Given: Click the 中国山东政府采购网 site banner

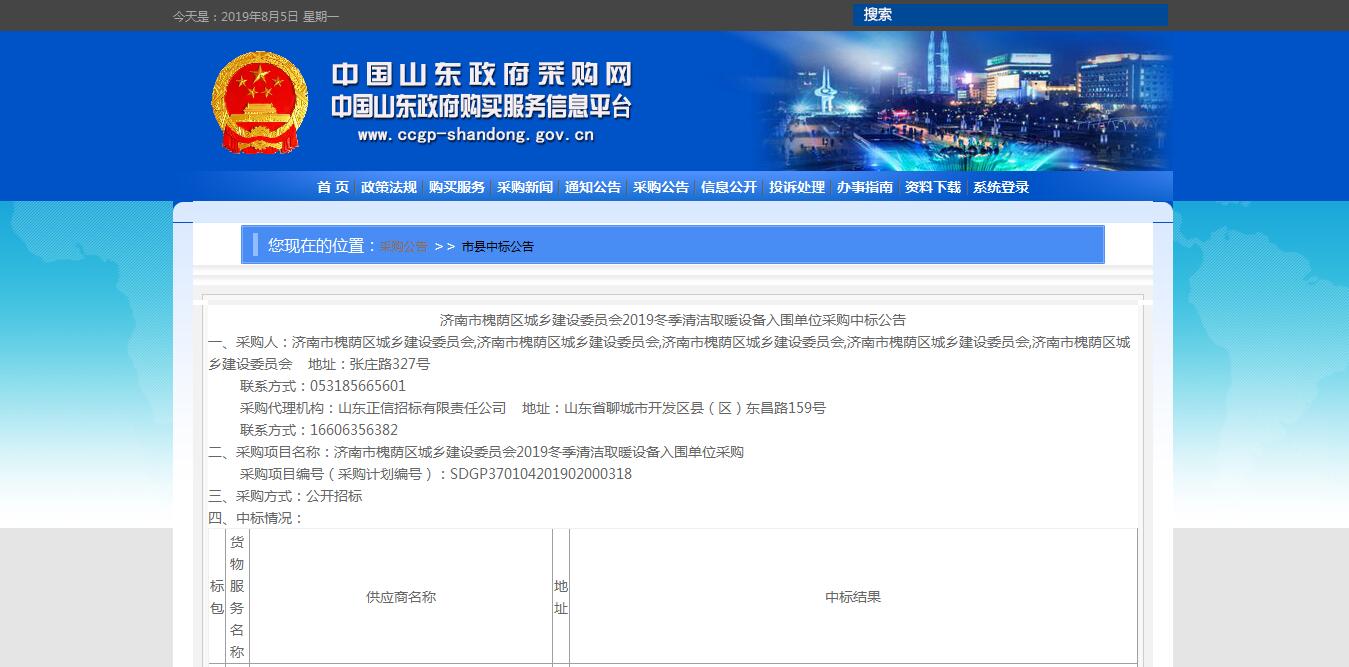Looking at the screenshot, I should tap(484, 73).
